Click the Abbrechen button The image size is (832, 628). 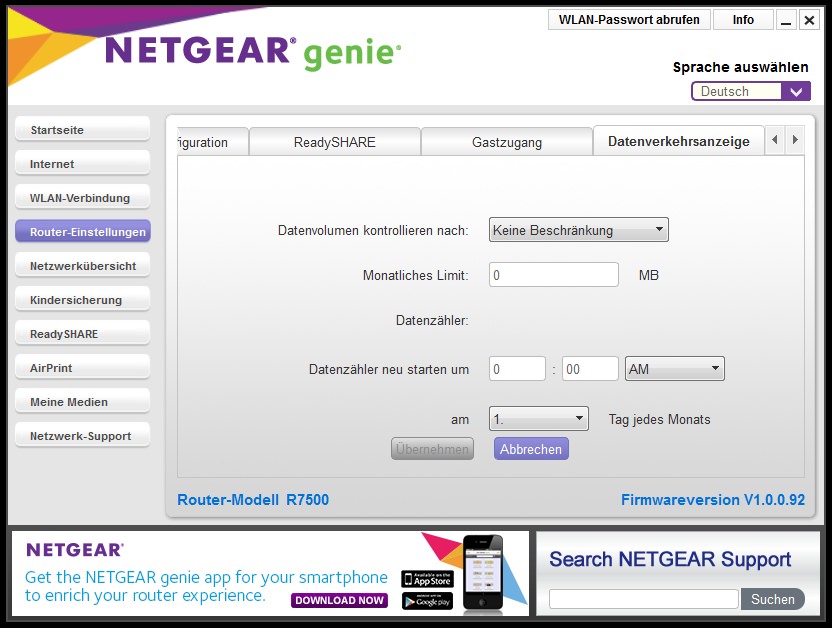[x=531, y=449]
